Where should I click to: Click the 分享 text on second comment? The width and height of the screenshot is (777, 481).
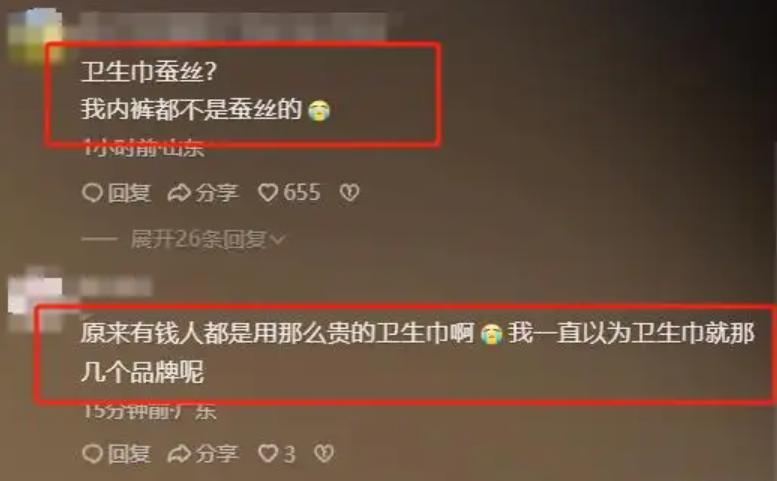[x=217, y=453]
